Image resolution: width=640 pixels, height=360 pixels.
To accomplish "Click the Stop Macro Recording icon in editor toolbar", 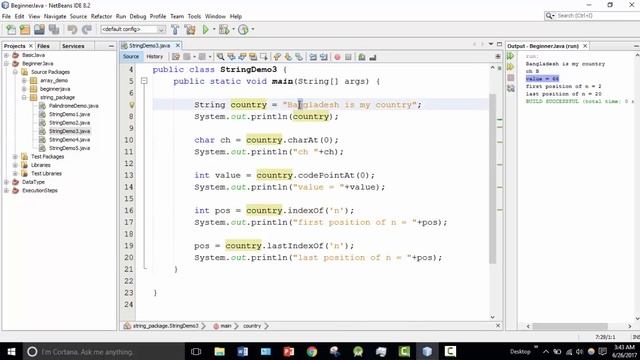I will tap(348, 57).
